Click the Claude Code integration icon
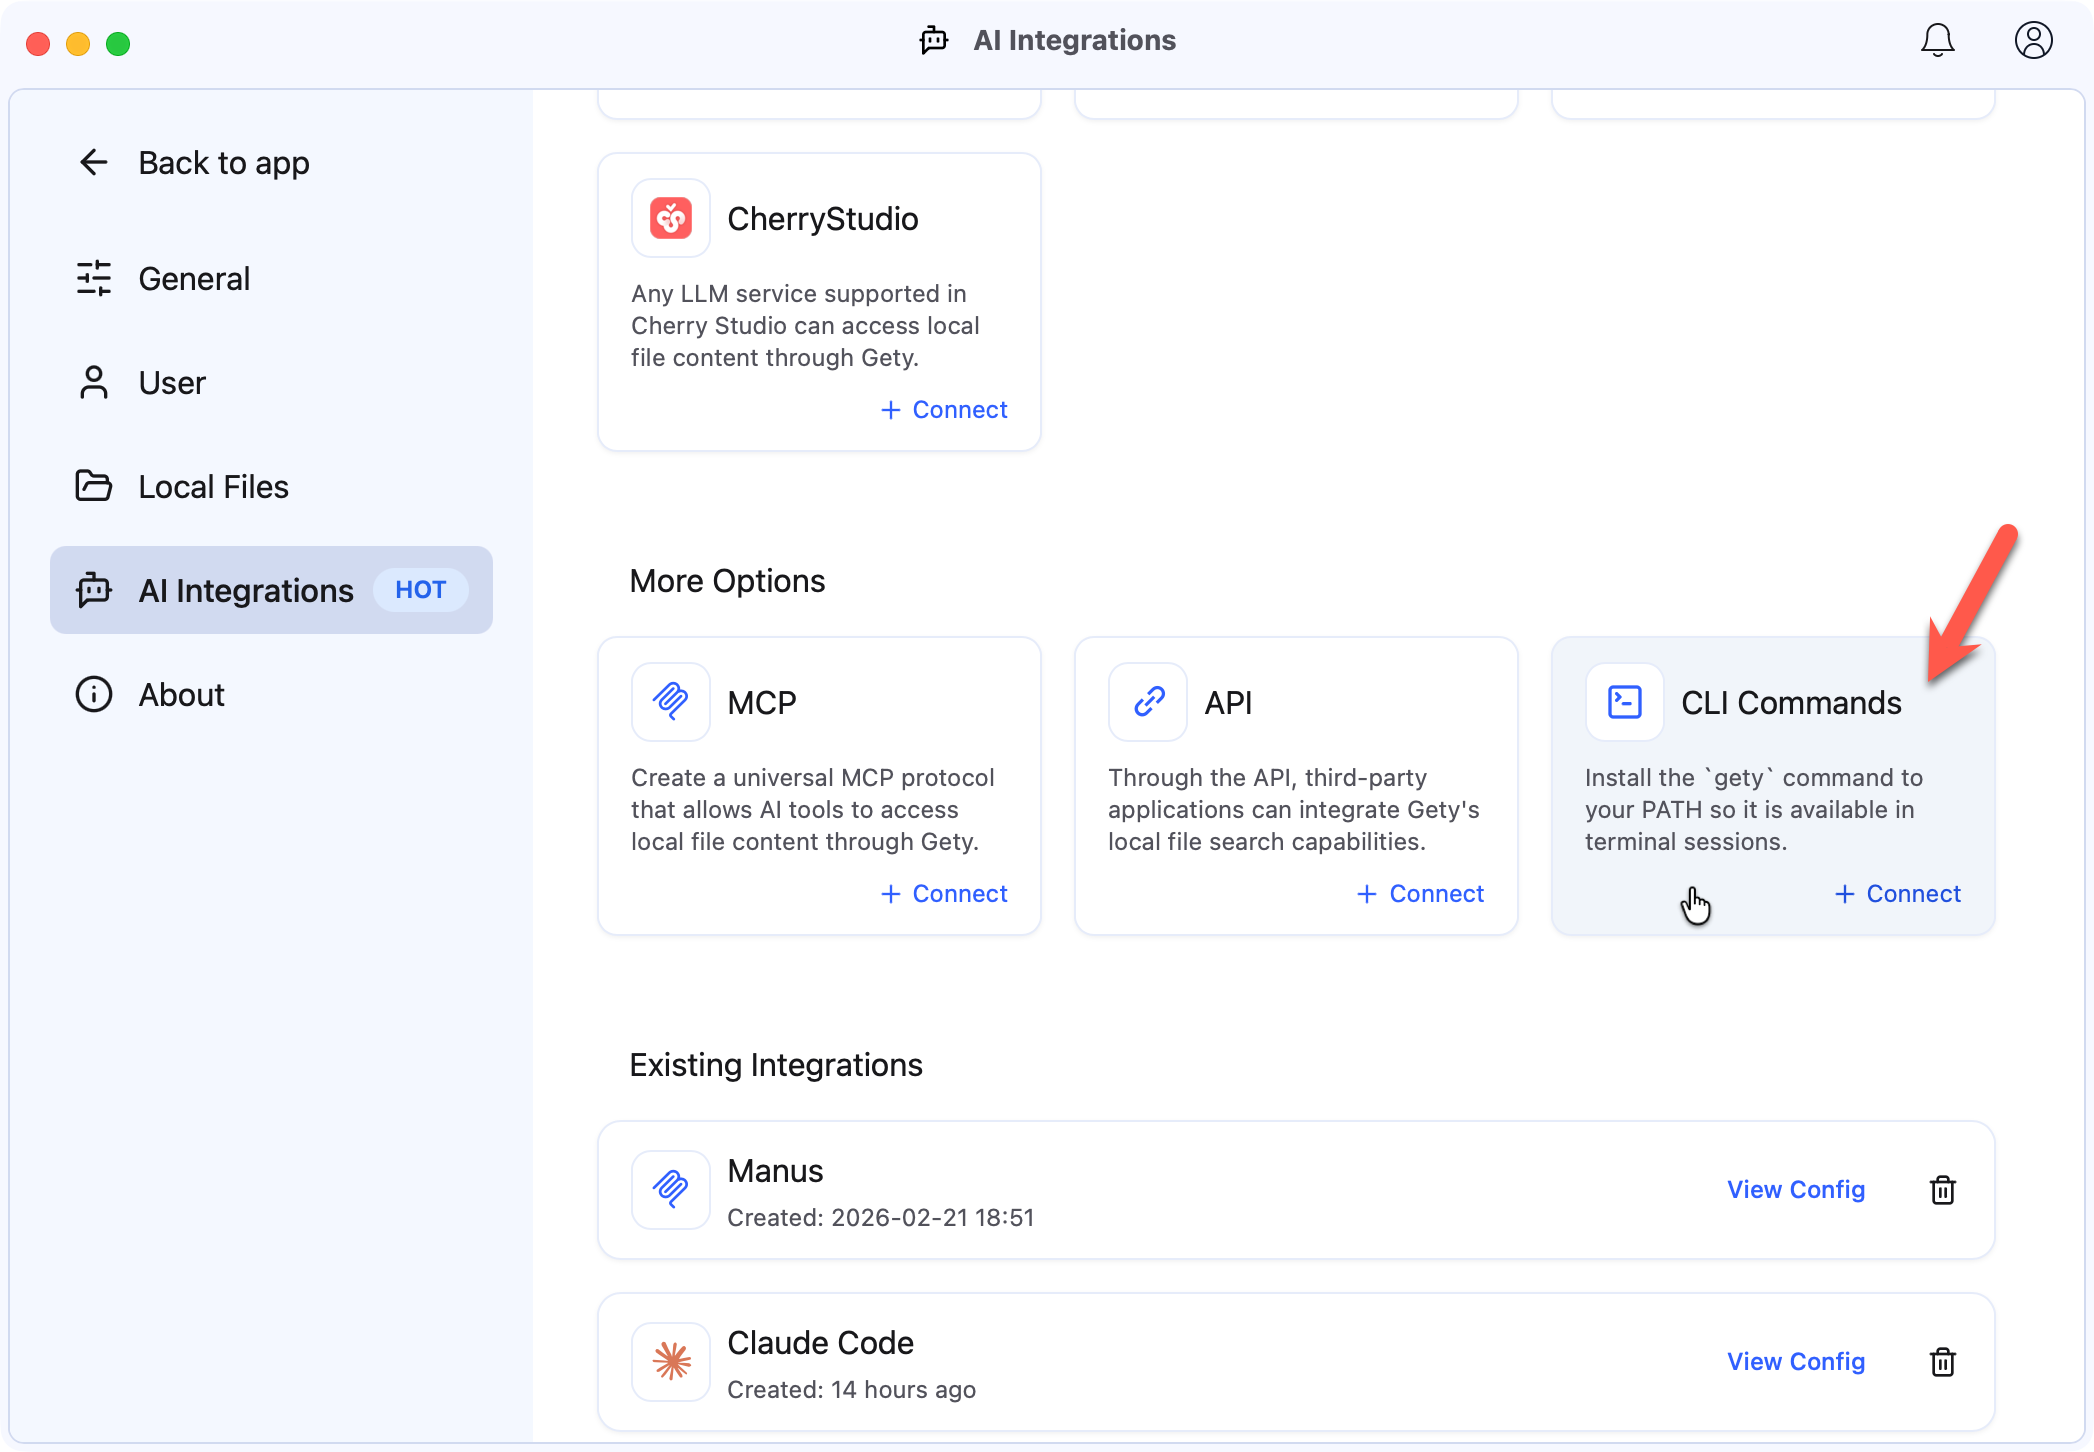The image size is (2094, 1452). click(671, 1361)
